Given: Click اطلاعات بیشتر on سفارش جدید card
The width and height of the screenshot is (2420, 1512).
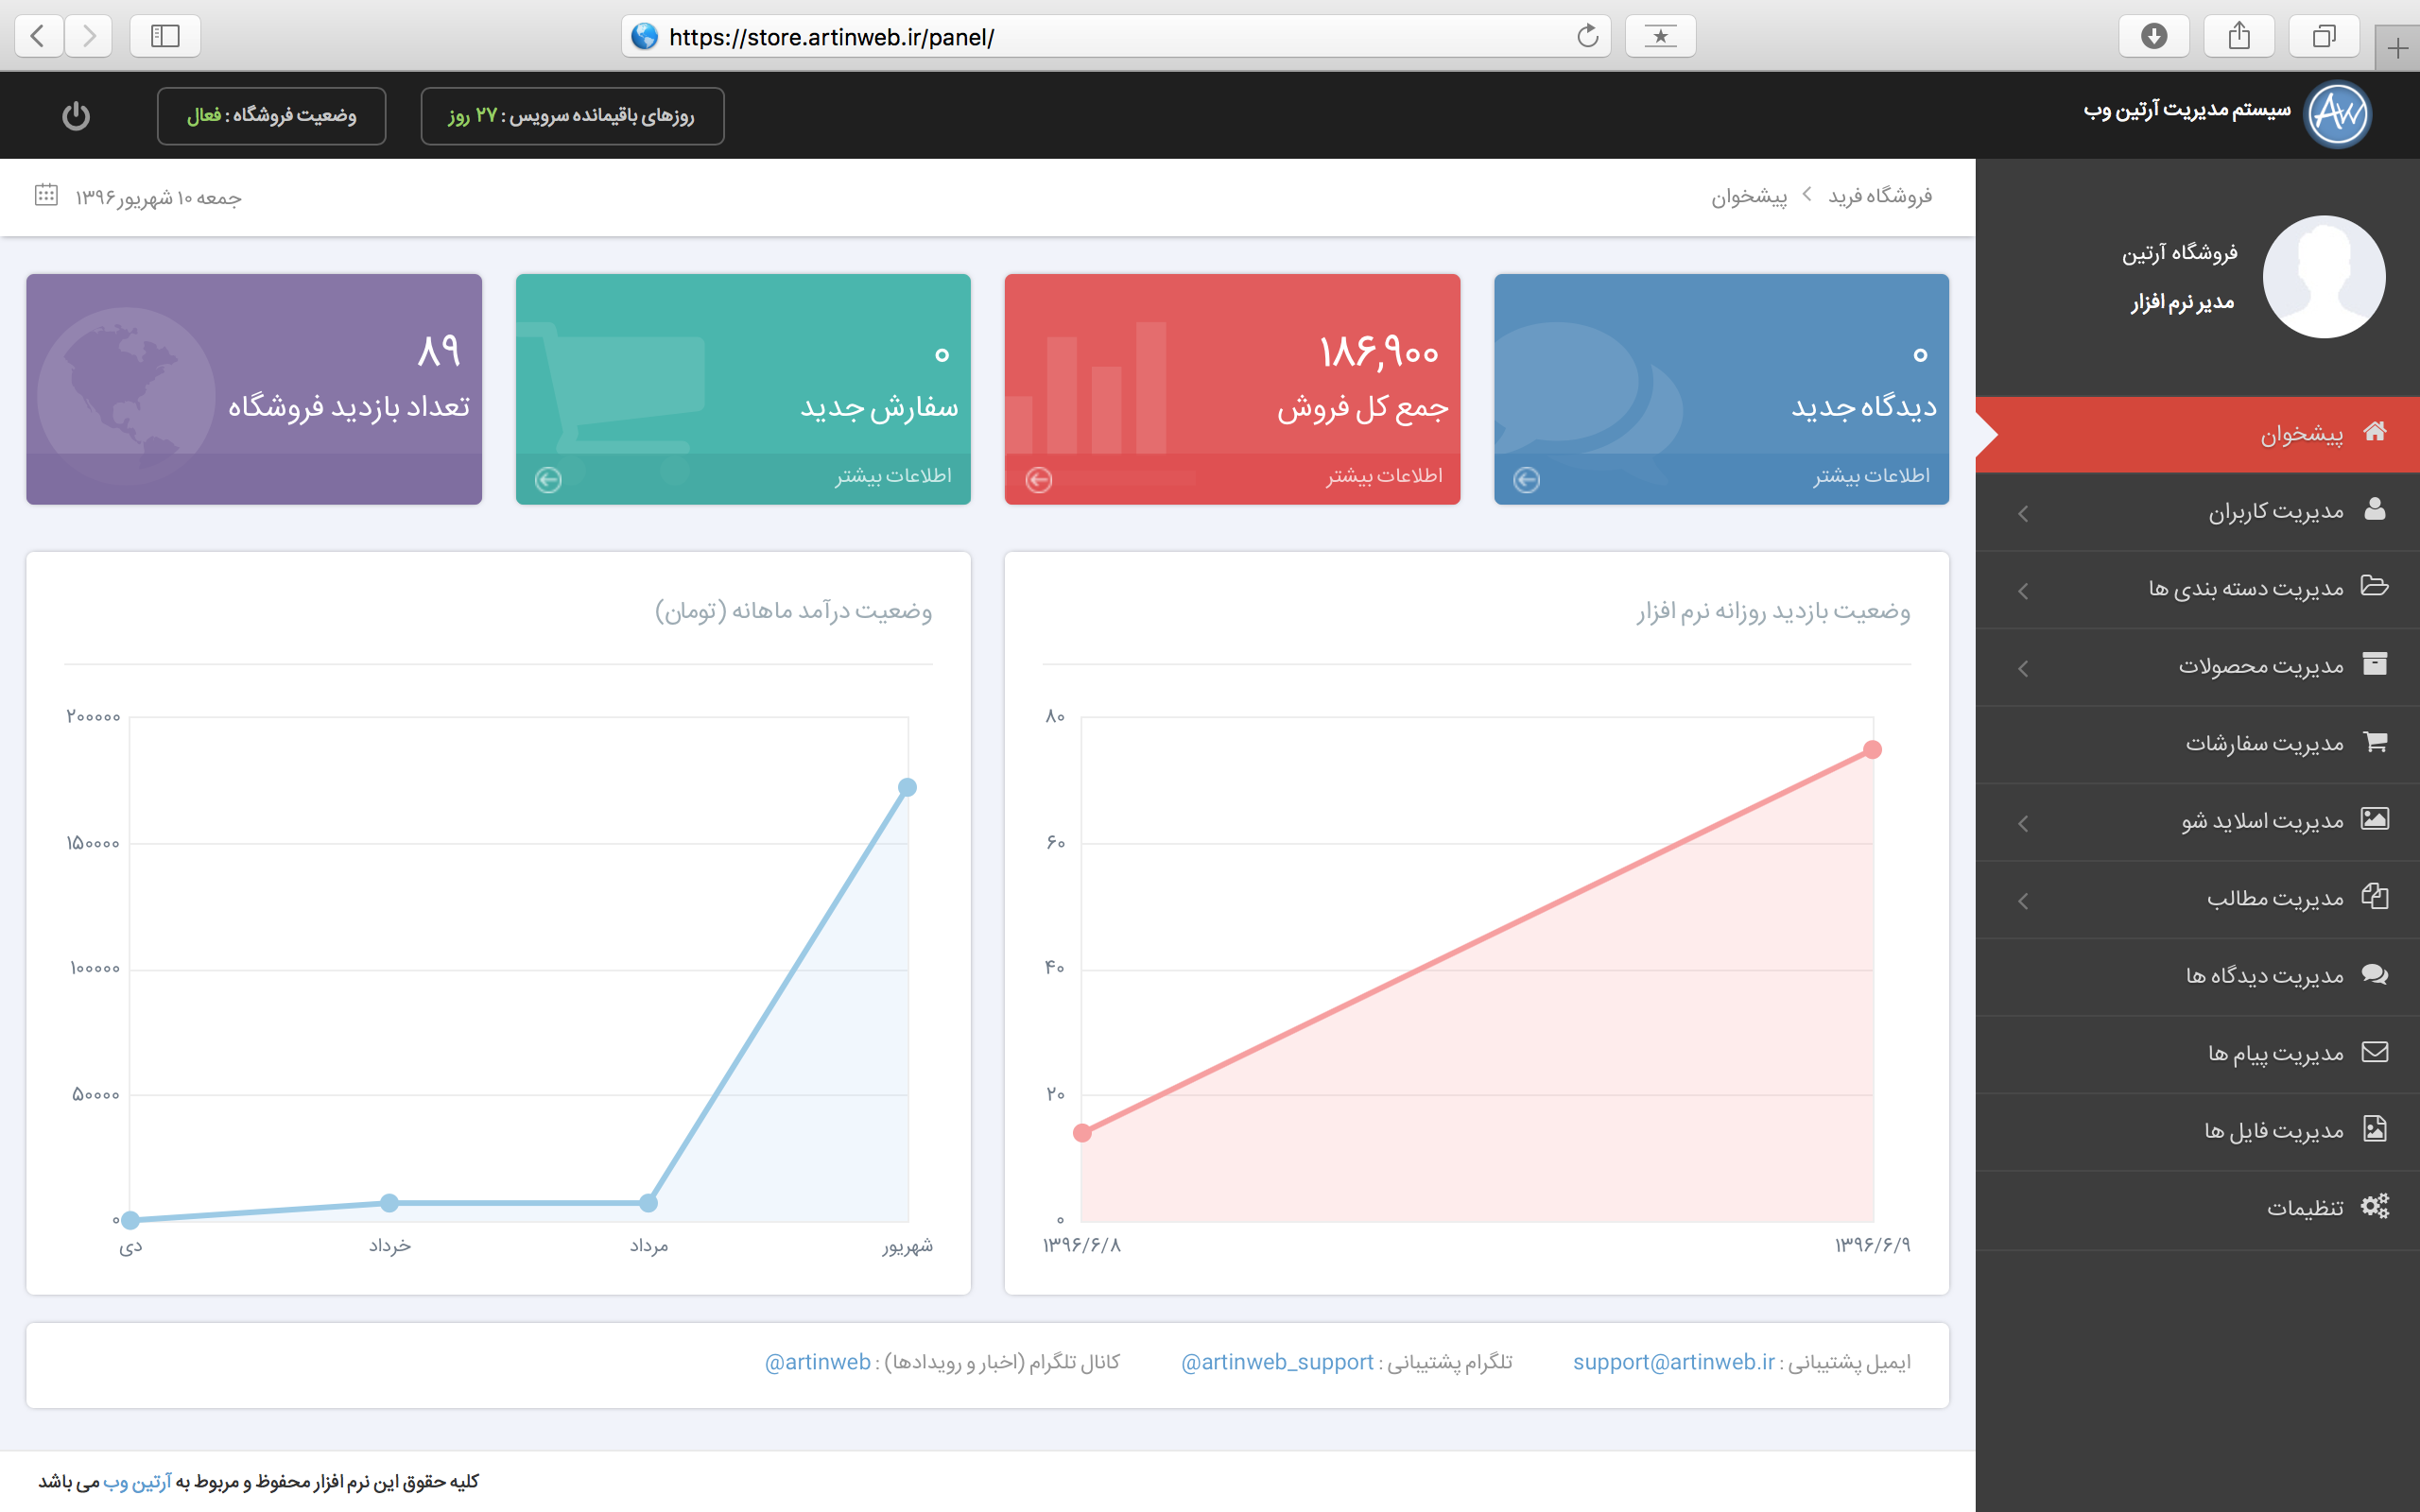Looking at the screenshot, I should pyautogui.click(x=893, y=475).
